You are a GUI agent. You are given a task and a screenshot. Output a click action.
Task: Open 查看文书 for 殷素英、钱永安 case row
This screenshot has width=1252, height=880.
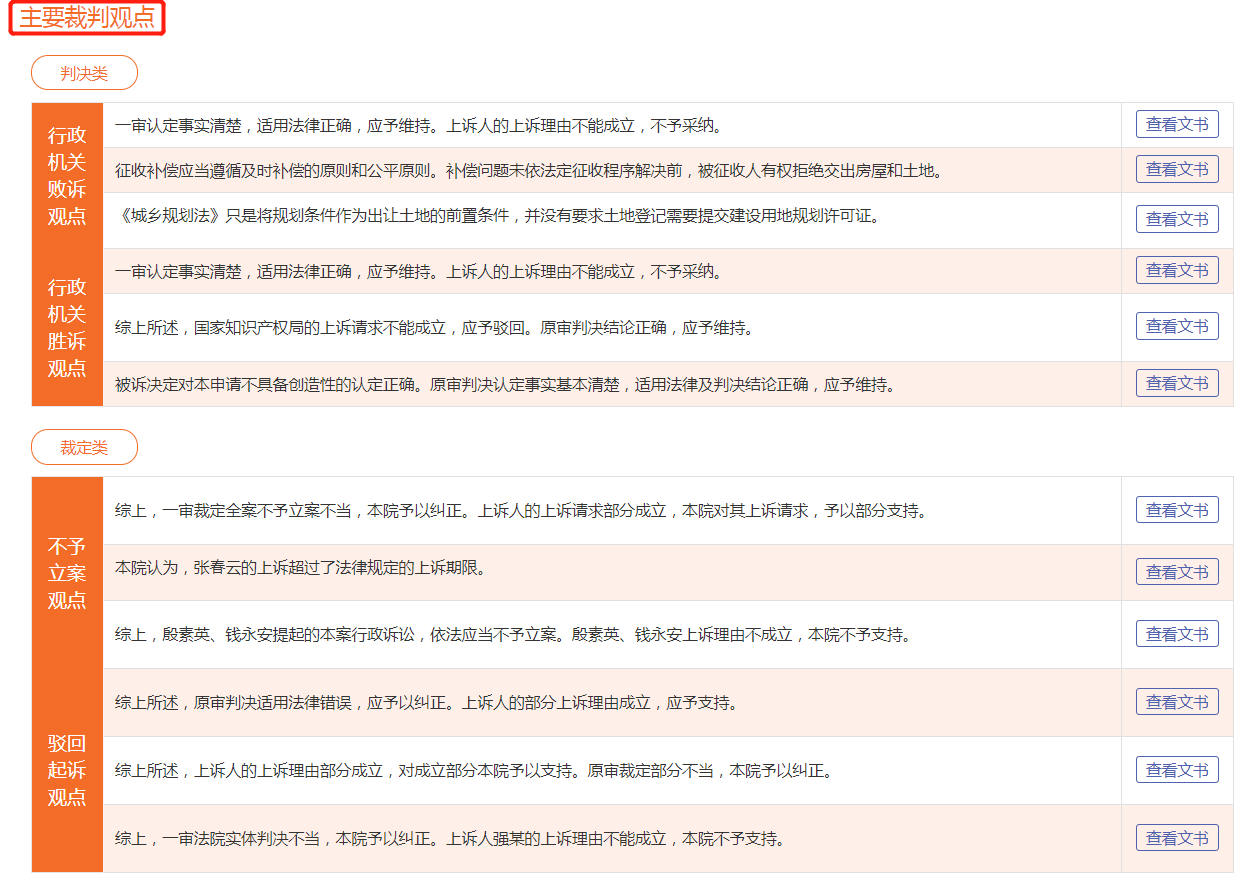1177,634
